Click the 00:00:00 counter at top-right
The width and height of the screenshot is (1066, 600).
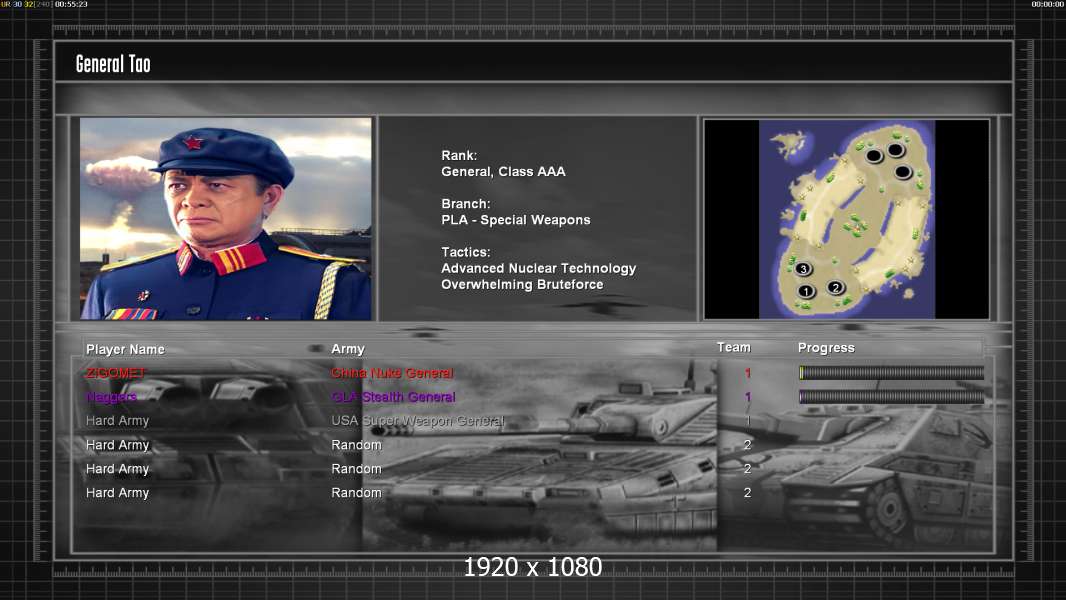pyautogui.click(x=1048, y=4)
